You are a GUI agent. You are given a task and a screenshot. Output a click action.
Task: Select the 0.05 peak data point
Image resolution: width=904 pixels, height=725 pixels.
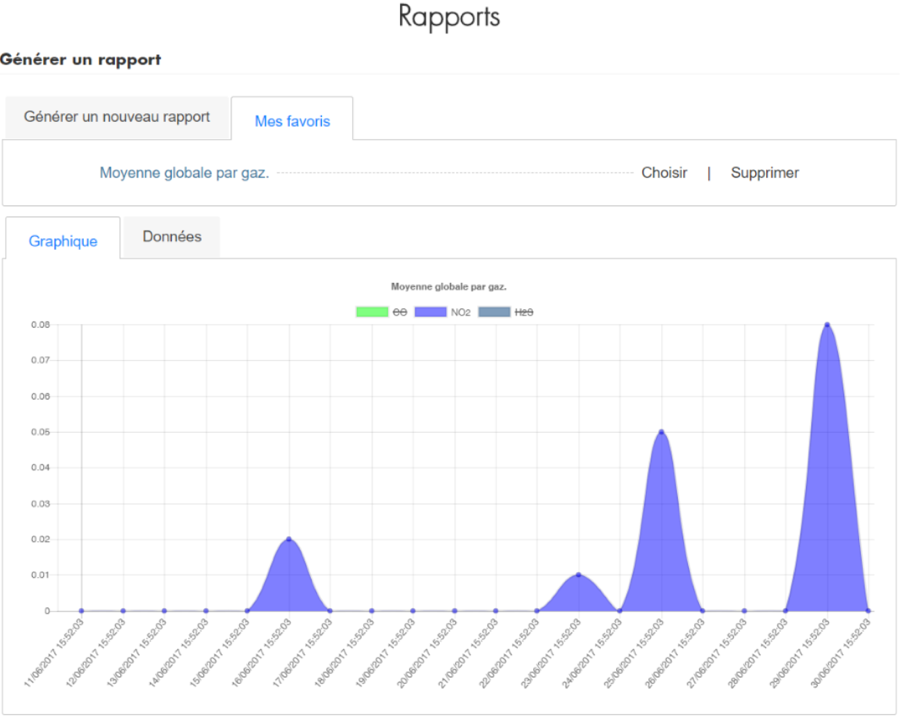point(661,432)
